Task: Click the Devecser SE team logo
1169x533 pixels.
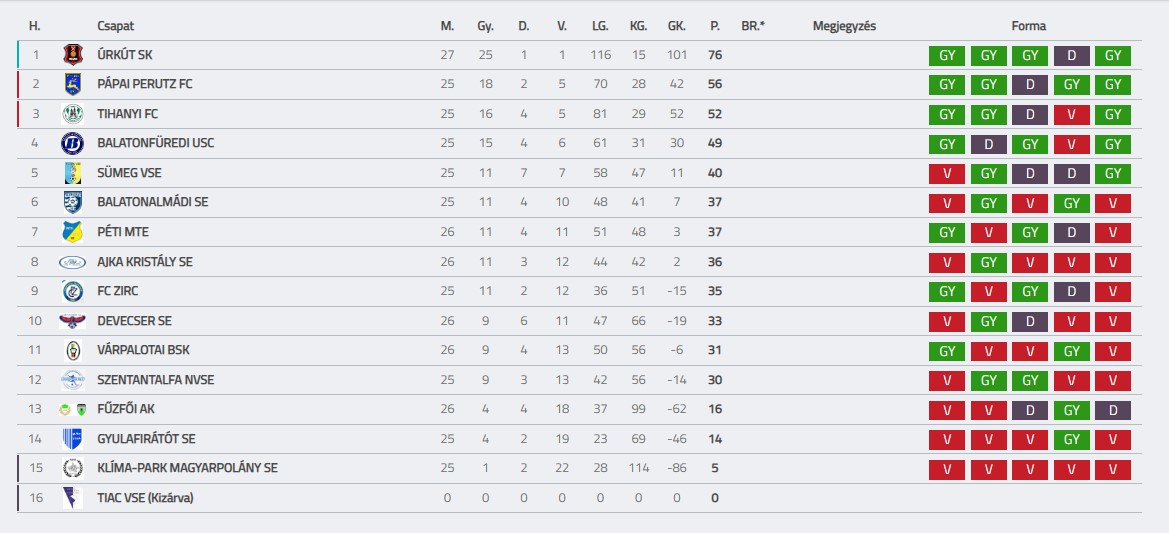Action: [72, 321]
